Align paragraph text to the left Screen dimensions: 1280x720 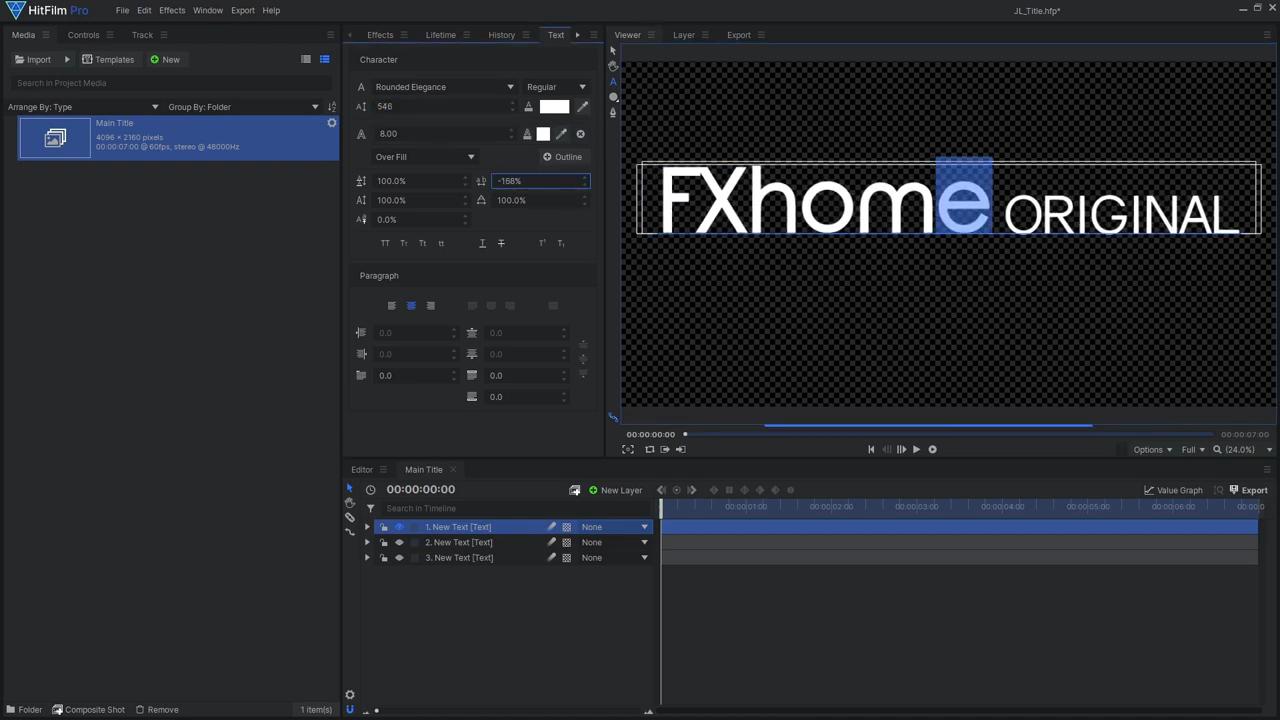(x=392, y=306)
